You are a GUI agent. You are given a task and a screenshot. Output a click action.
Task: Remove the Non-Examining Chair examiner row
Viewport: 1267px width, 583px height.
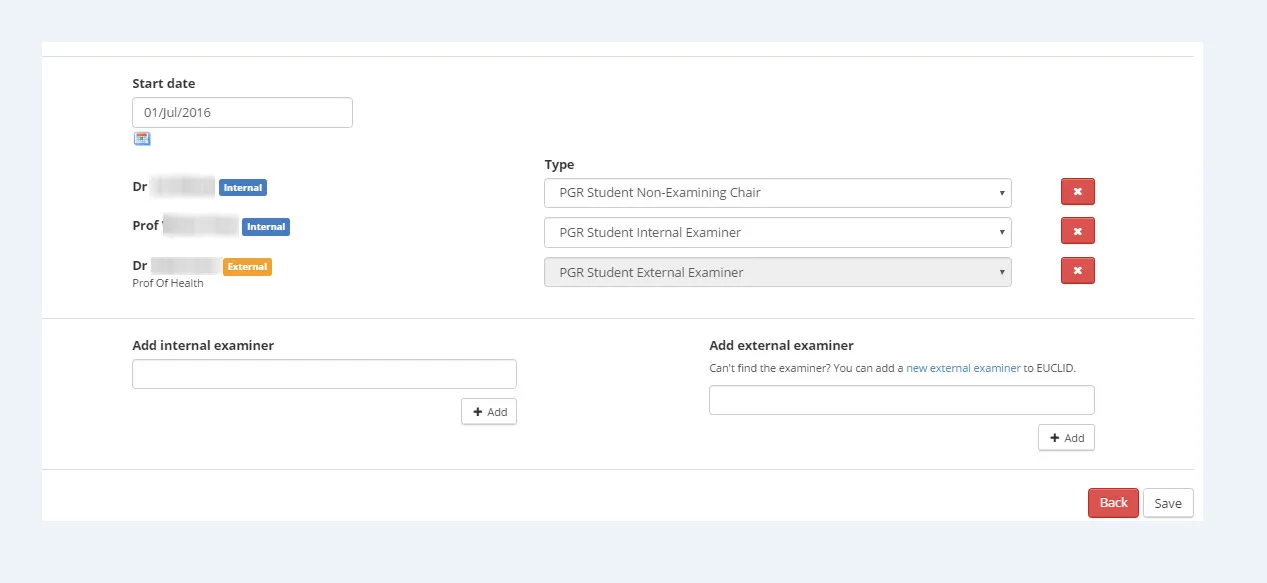click(x=1077, y=191)
